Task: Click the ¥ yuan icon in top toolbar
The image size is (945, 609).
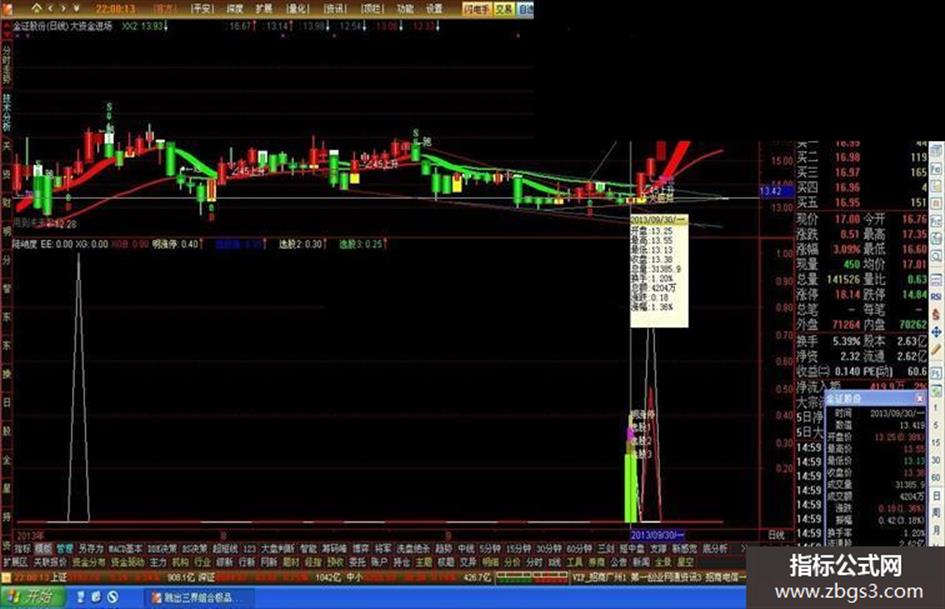Action: tap(77, 8)
